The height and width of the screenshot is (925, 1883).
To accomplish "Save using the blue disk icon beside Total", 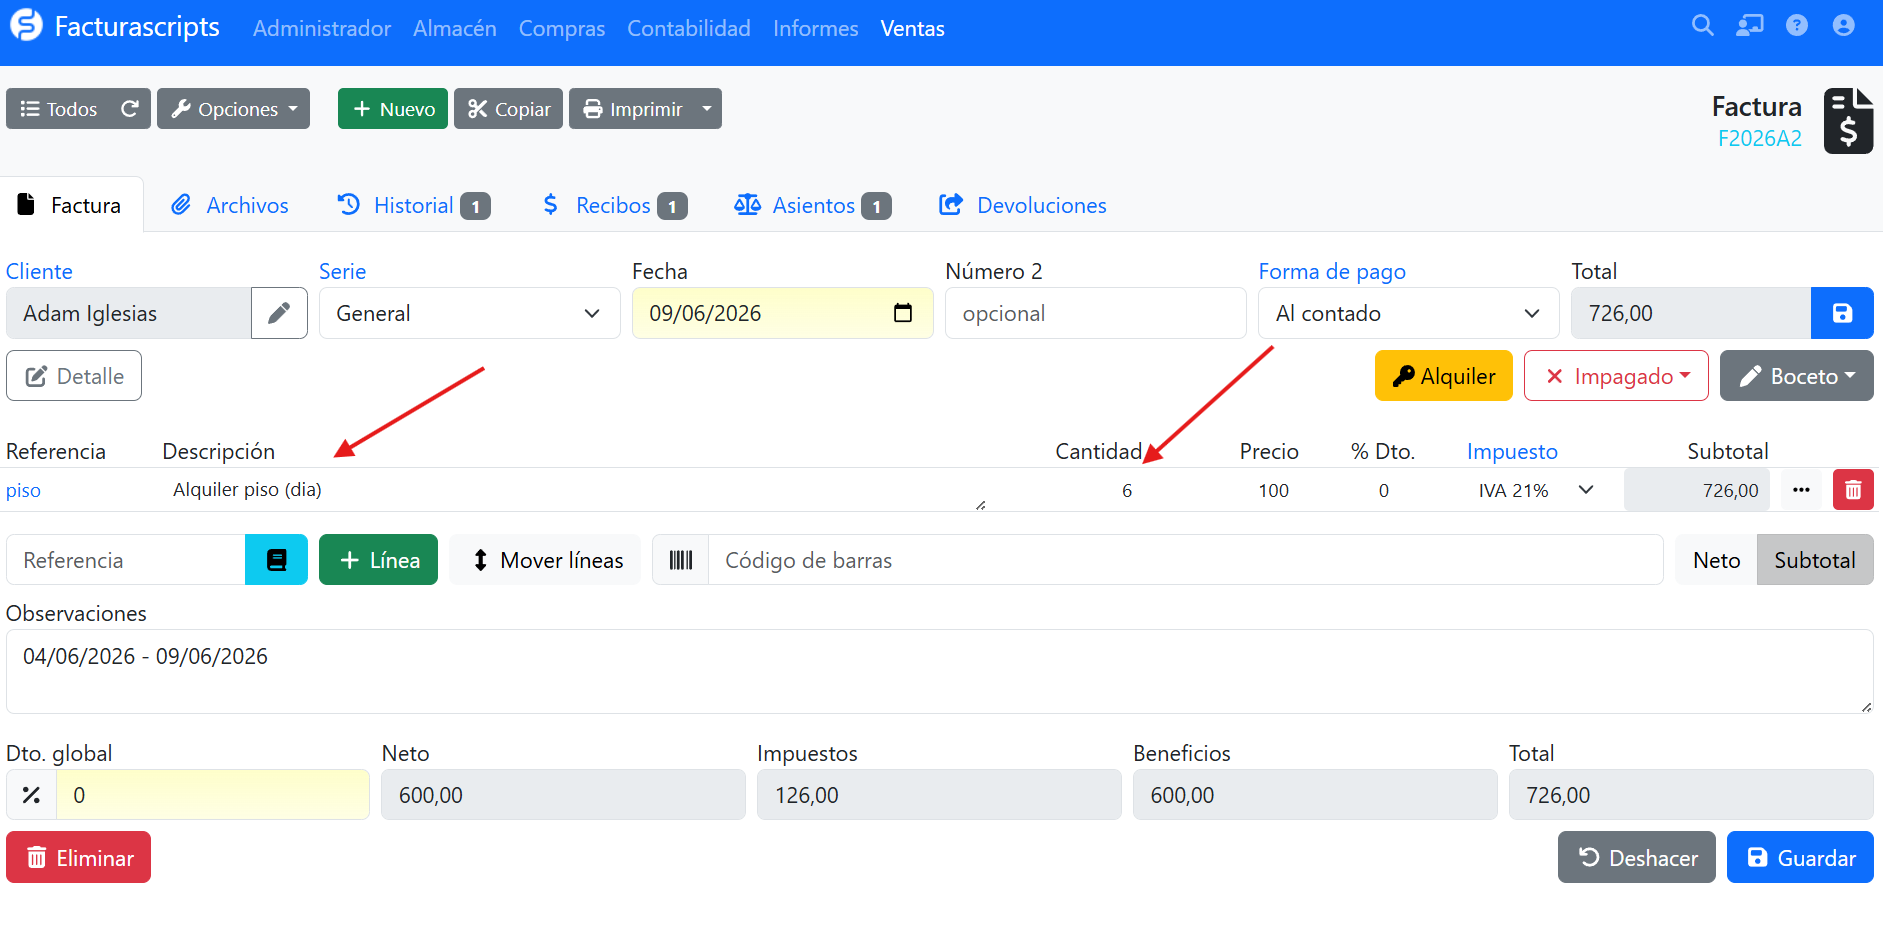I will point(1842,313).
